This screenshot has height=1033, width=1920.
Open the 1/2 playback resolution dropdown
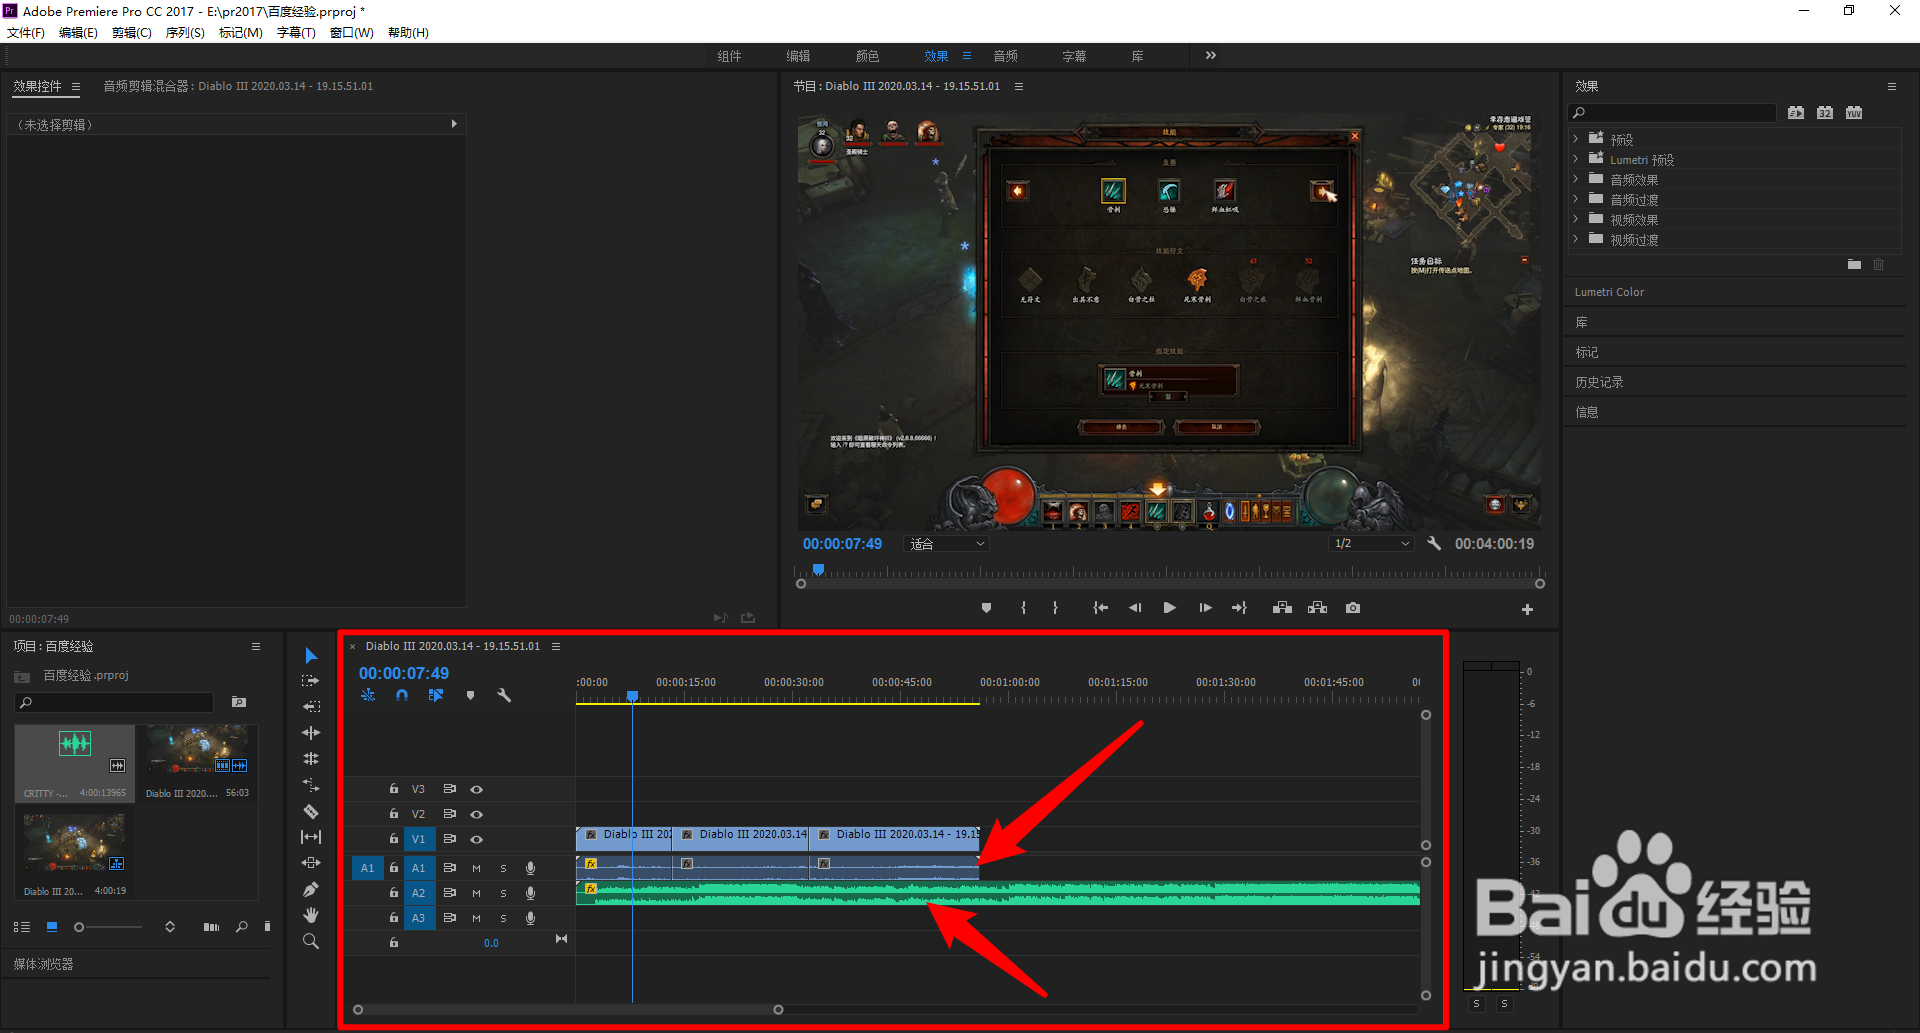(x=1371, y=544)
